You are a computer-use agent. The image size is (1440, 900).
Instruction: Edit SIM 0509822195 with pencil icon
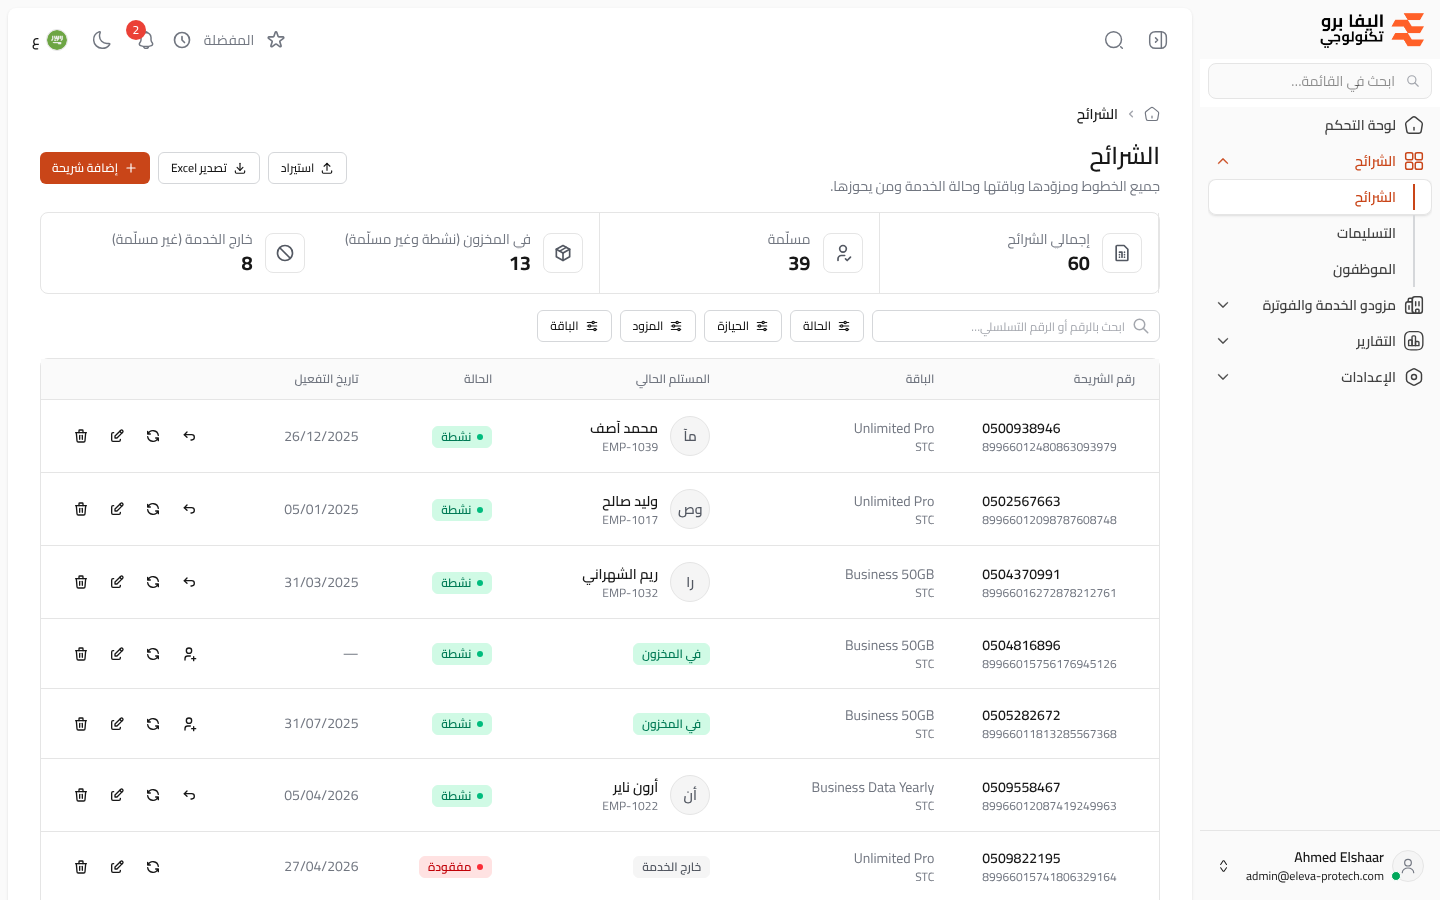pos(117,867)
